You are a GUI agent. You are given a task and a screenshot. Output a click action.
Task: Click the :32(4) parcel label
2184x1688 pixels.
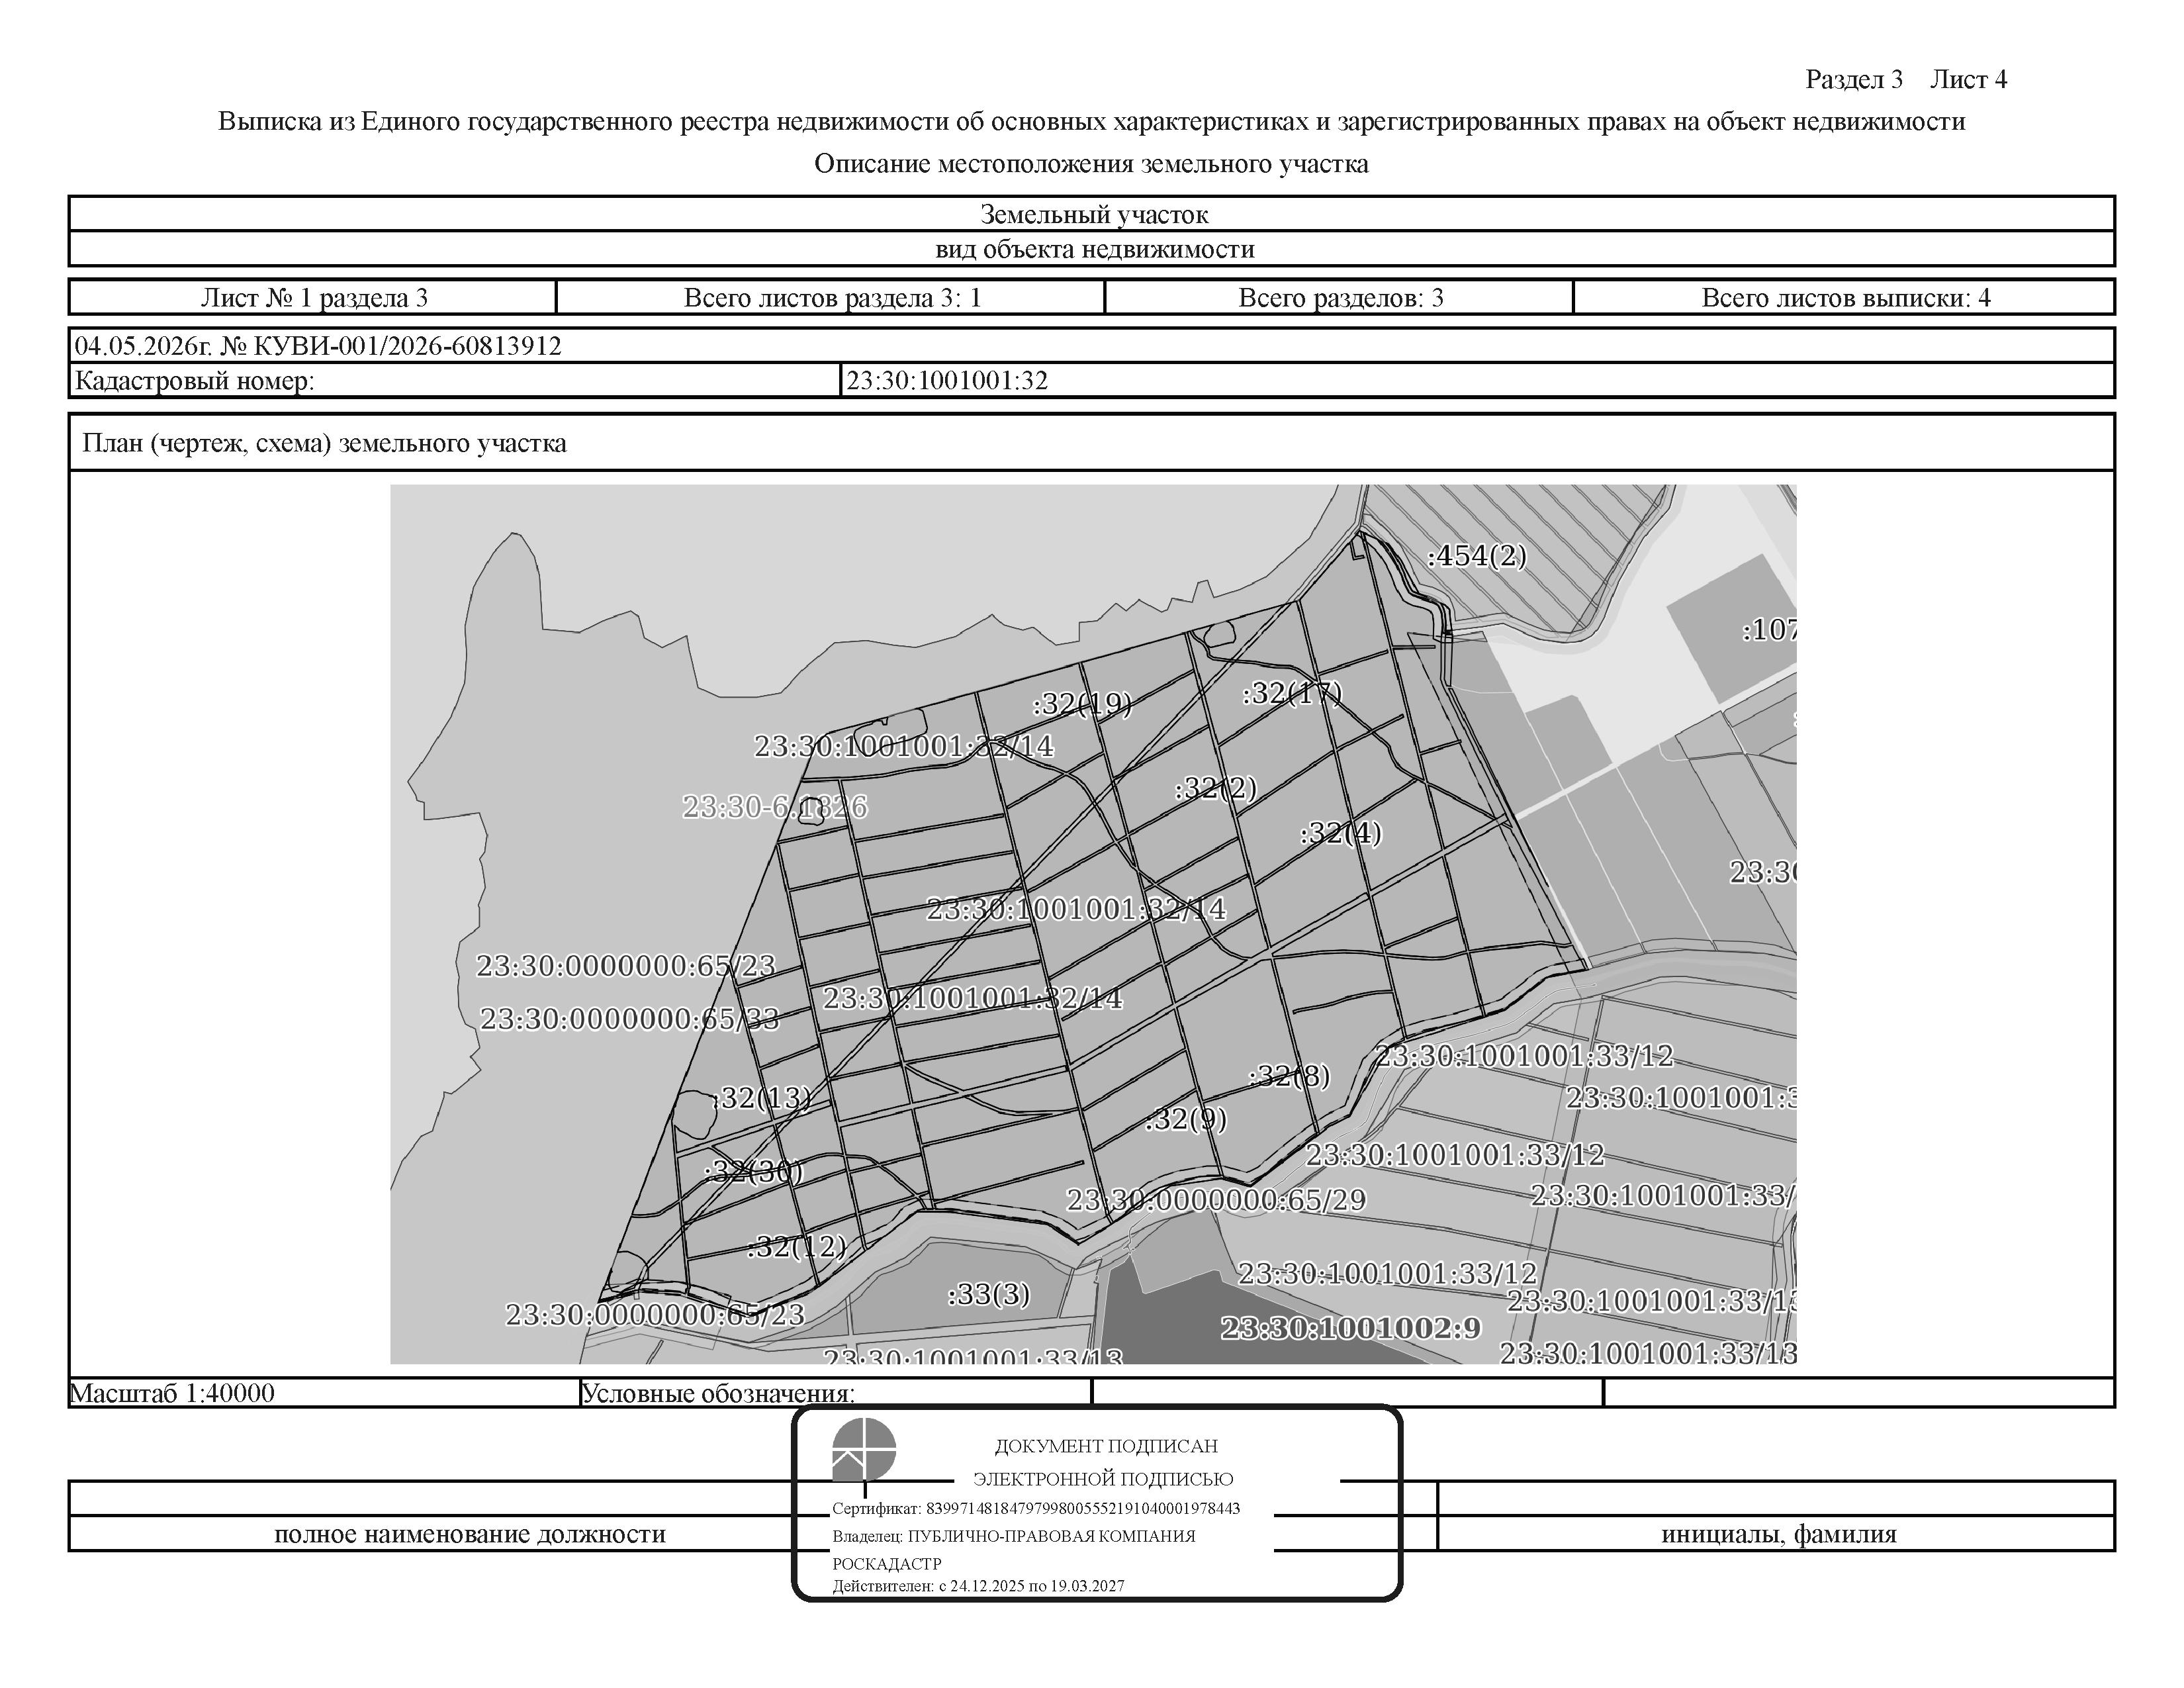click(1340, 832)
